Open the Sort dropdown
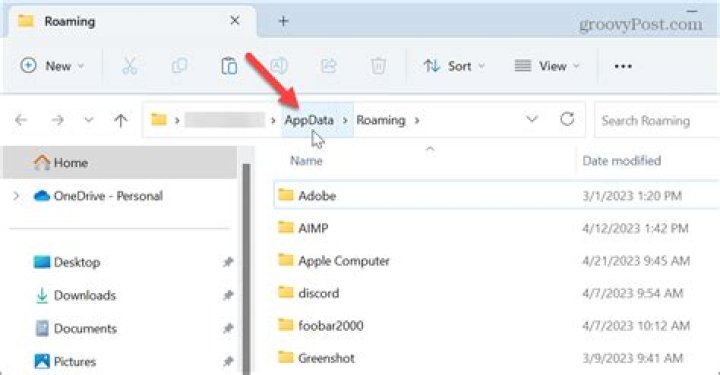The image size is (720, 375). [x=454, y=66]
